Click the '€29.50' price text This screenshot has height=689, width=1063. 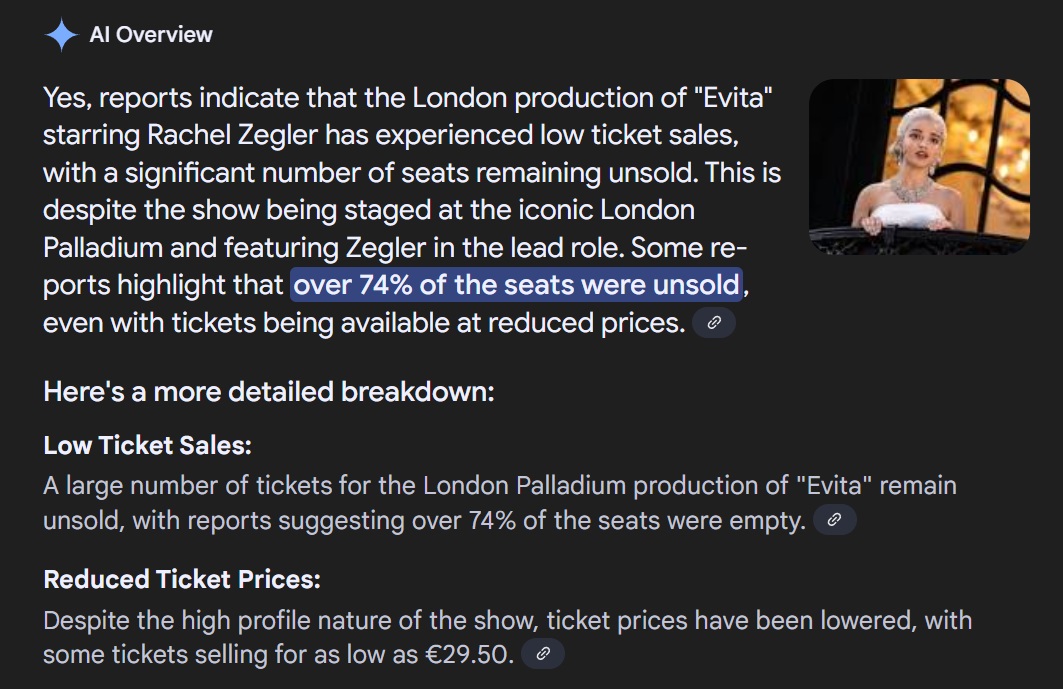click(466, 654)
